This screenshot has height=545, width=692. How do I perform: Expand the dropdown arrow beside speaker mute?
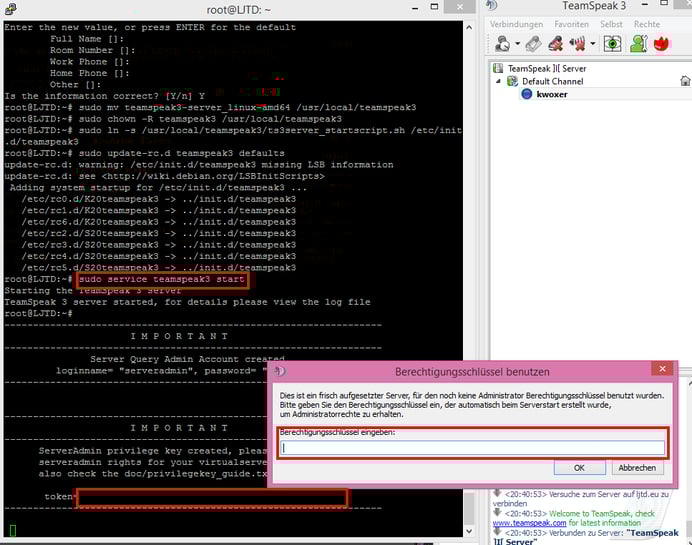click(592, 45)
